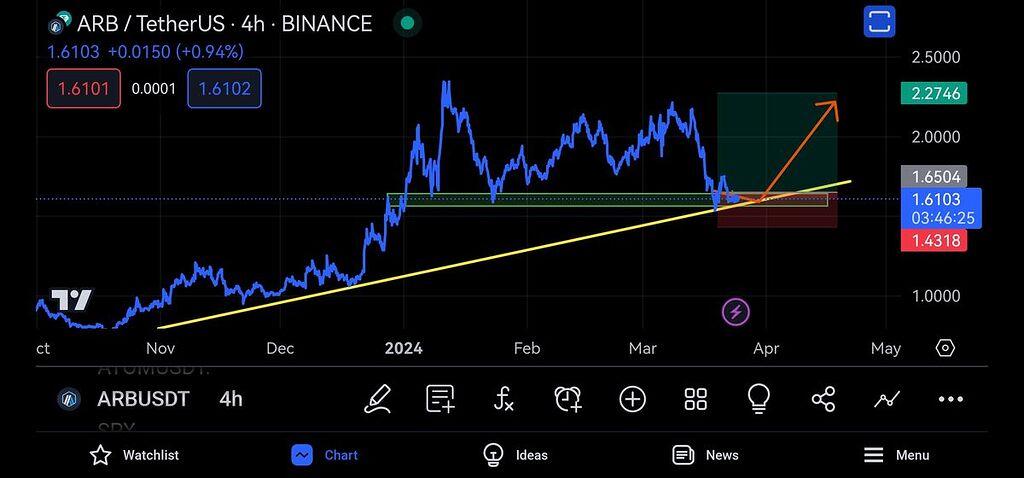Share the chart via the share icon
Viewport: 1024px width, 478px height.
823,399
